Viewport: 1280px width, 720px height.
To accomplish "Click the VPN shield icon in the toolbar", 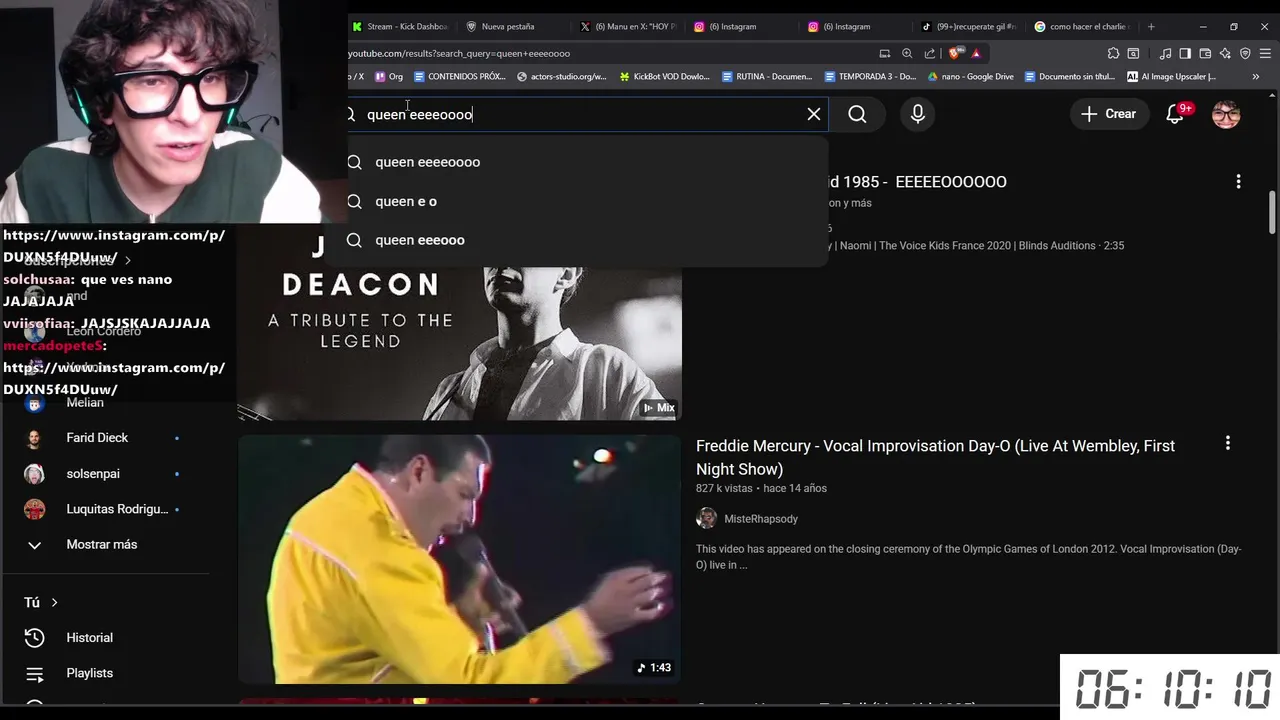I will pyautogui.click(x=1245, y=53).
